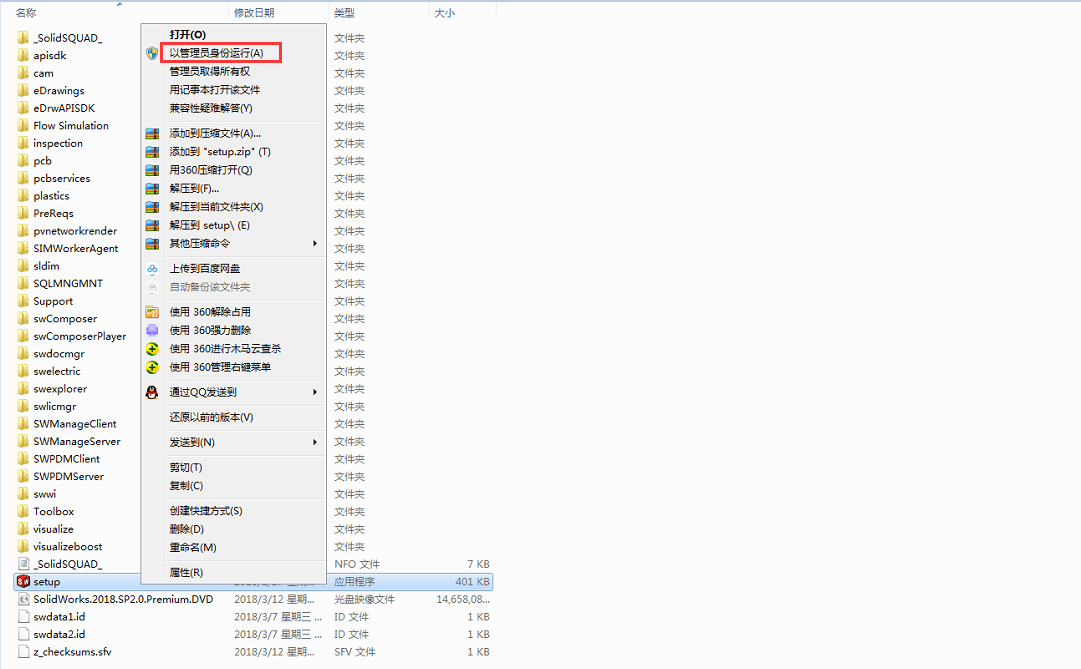Screen dimensions: 1081x669
Task: Click the swComposer folder icon
Action: (x=23, y=319)
